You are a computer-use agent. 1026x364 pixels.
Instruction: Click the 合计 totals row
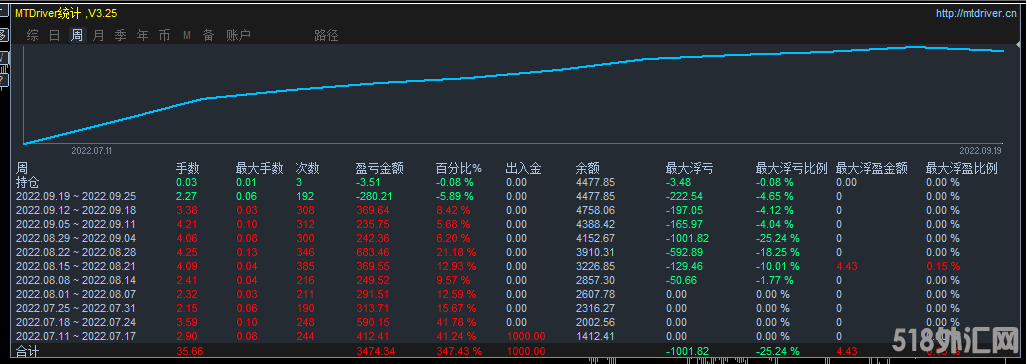coord(513,351)
